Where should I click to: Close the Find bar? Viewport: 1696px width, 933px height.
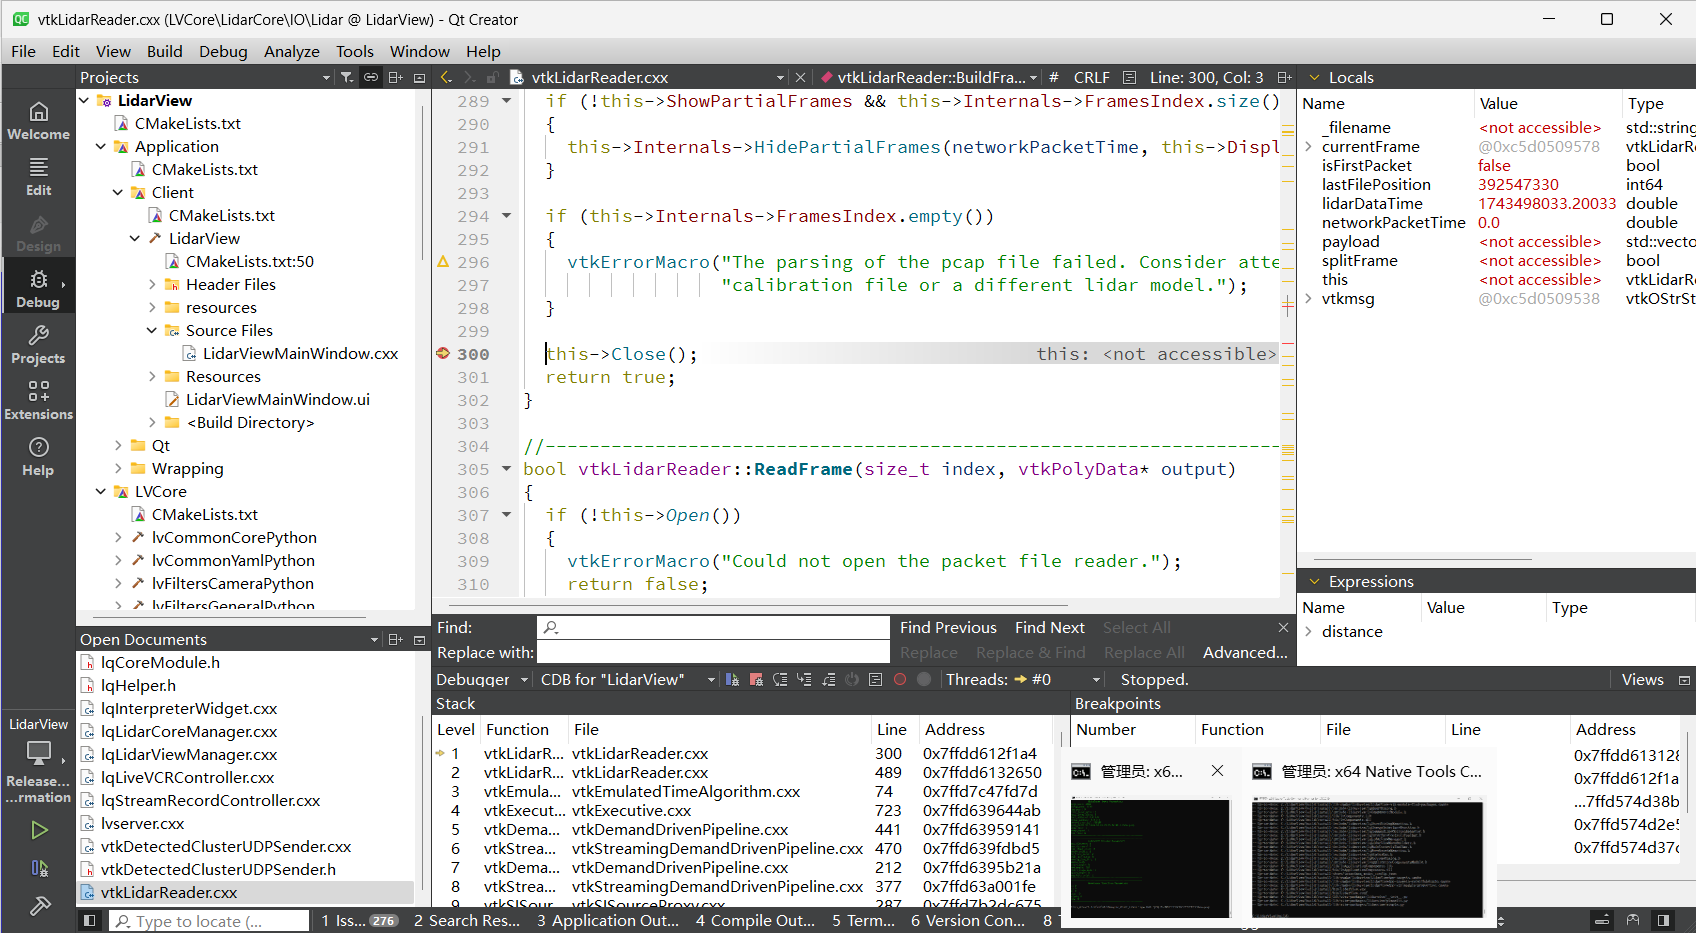[x=1284, y=627]
